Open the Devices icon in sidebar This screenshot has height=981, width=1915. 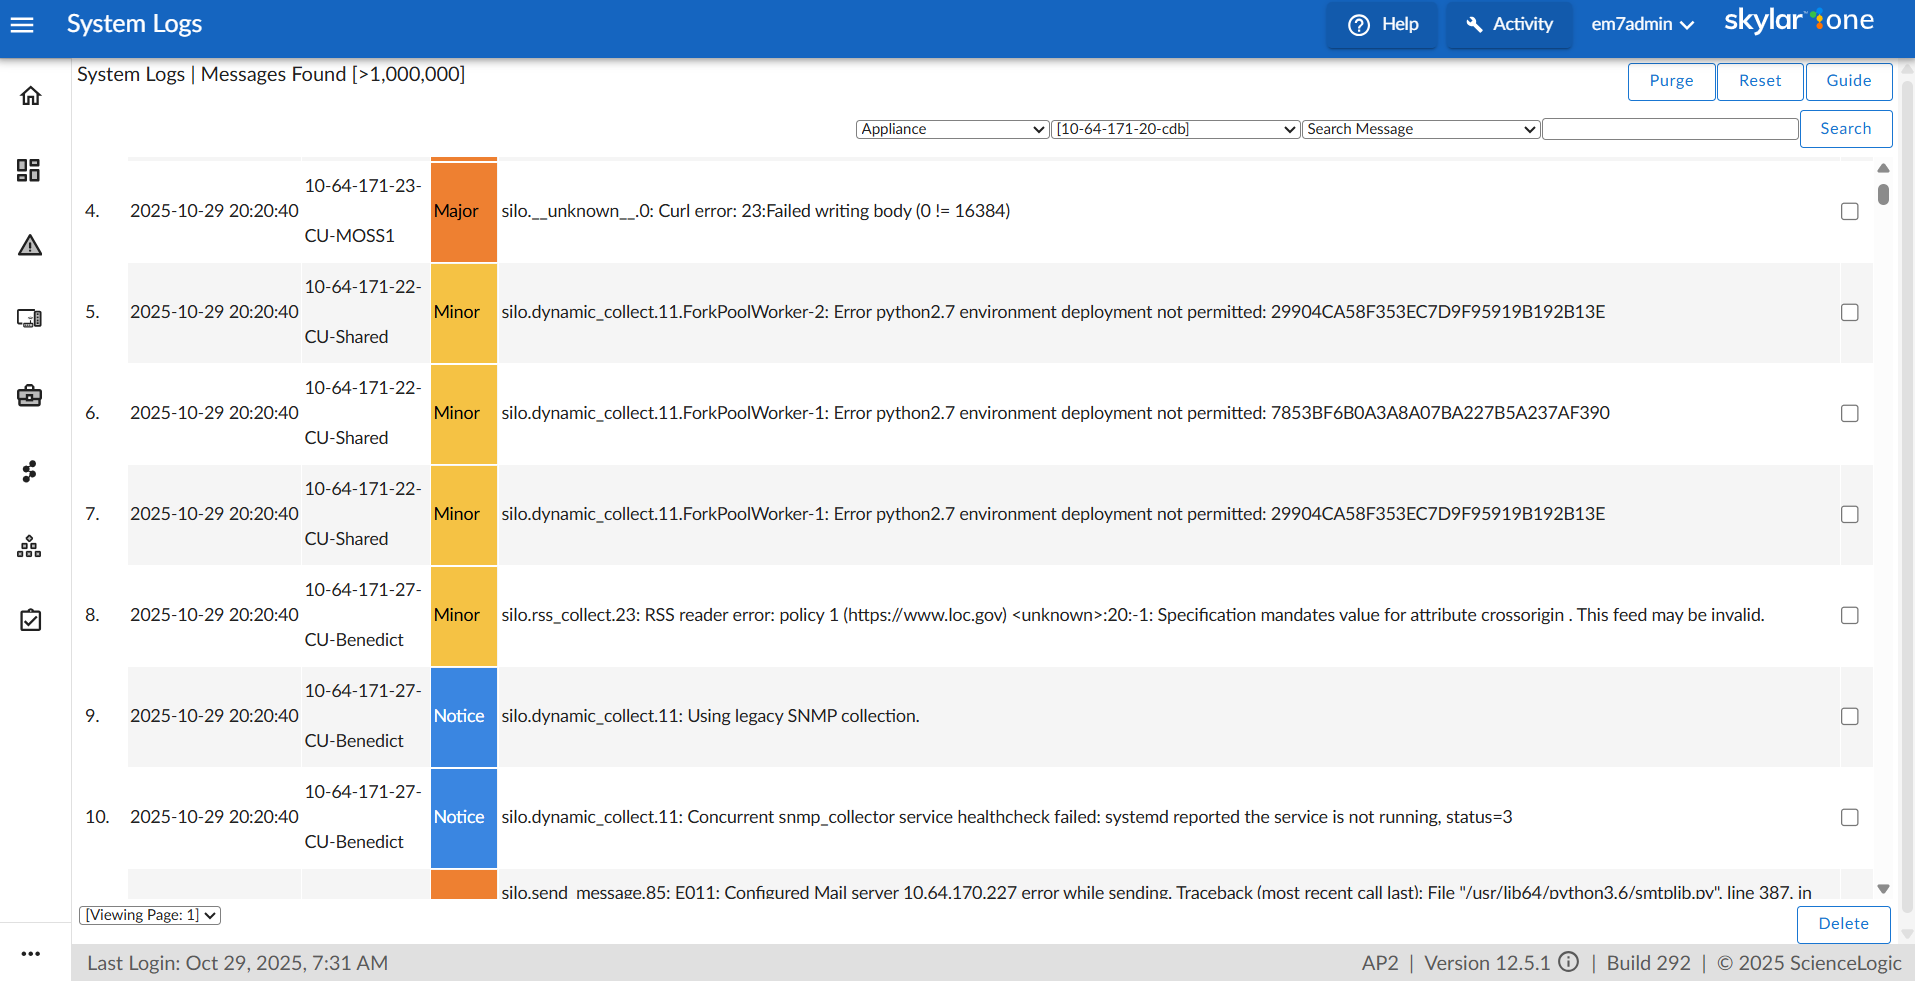click(29, 319)
